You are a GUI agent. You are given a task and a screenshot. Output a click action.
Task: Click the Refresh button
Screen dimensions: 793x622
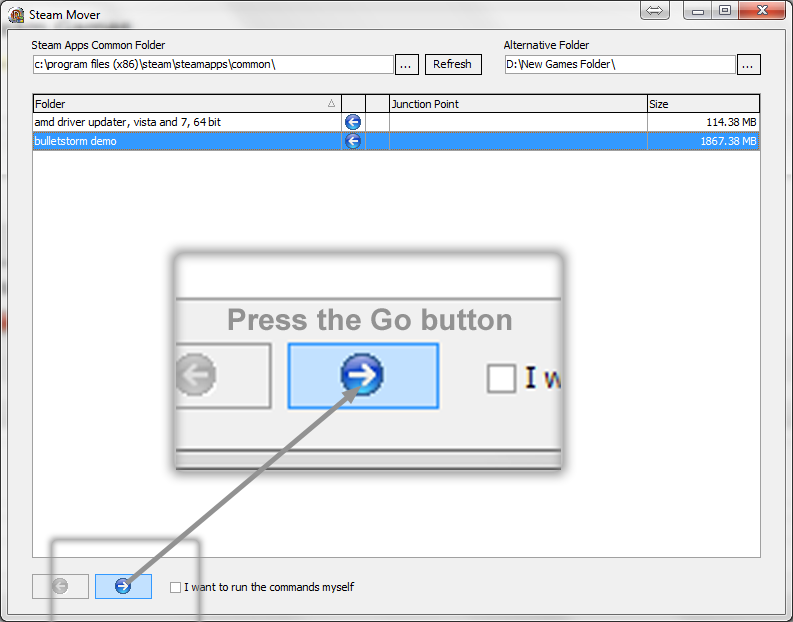453,64
